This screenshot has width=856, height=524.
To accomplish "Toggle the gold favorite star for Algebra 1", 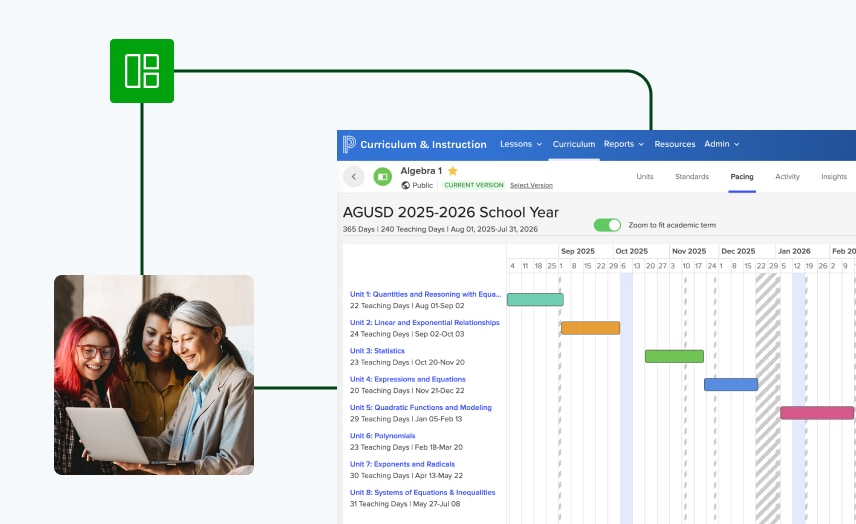I will [x=453, y=171].
